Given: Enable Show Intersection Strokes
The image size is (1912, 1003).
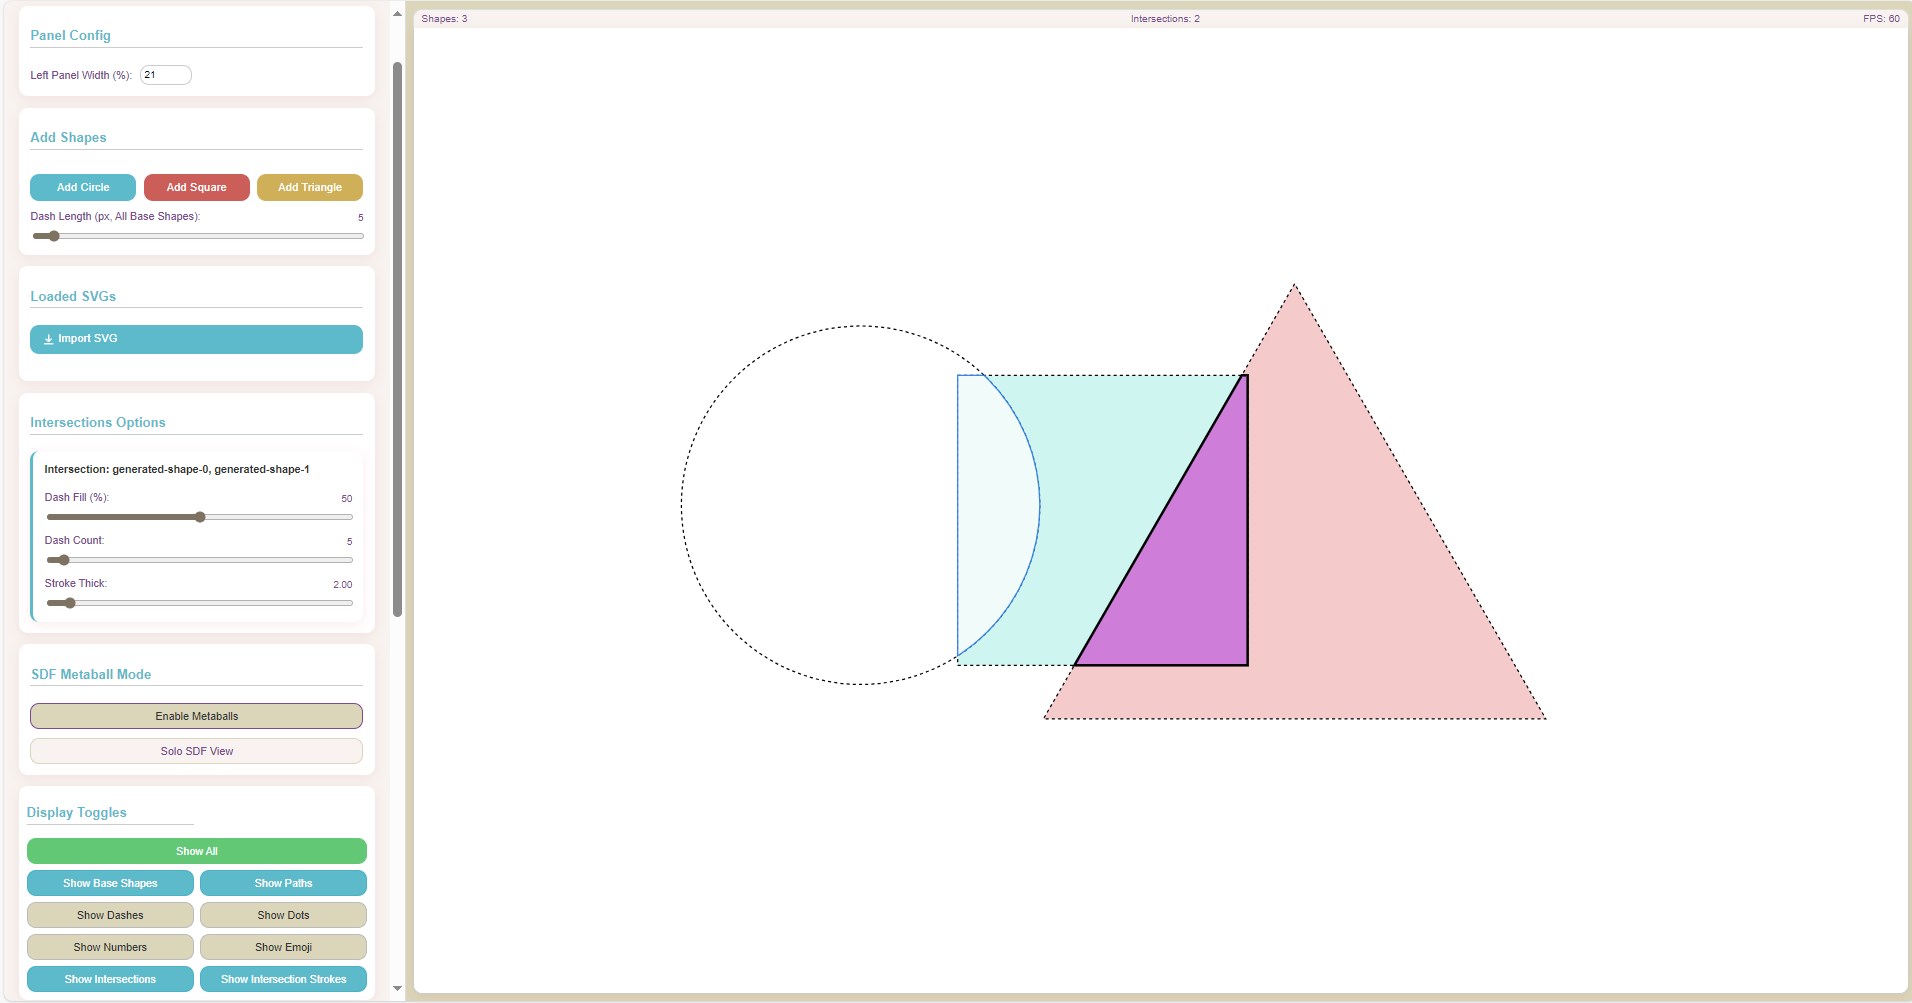Looking at the screenshot, I should click(x=284, y=979).
